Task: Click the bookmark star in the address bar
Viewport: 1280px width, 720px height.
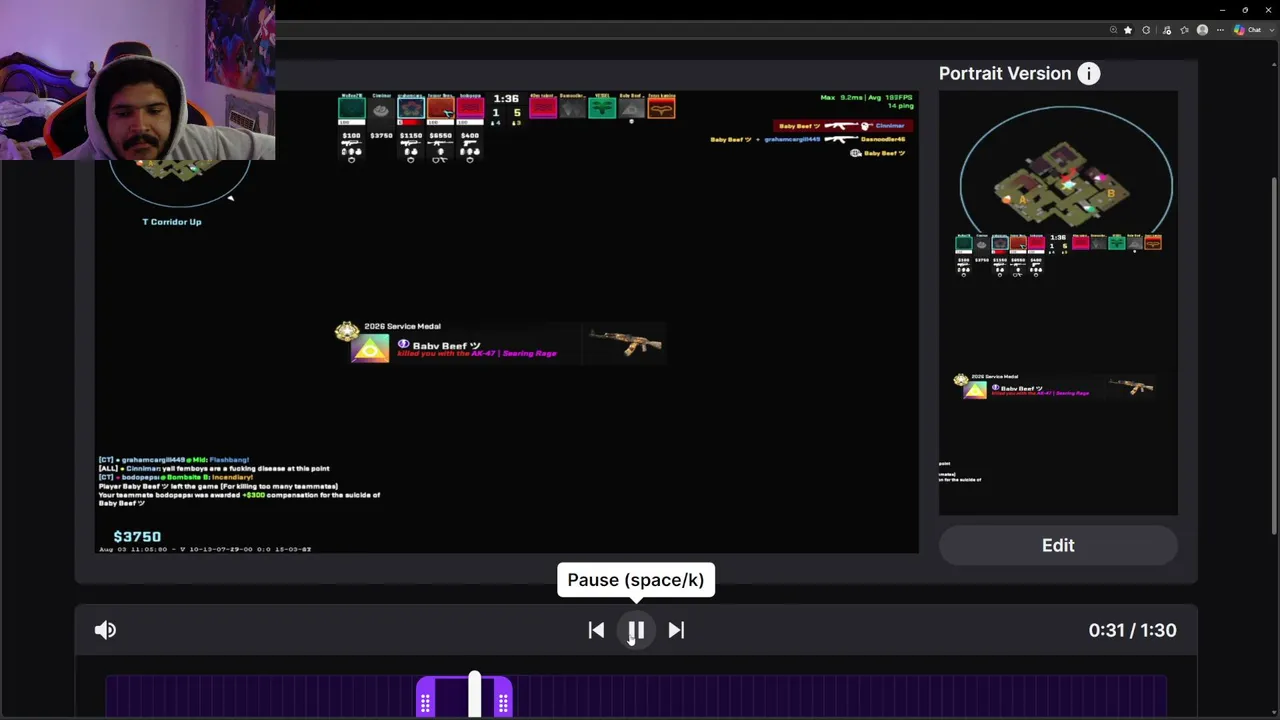Action: coord(1129,30)
